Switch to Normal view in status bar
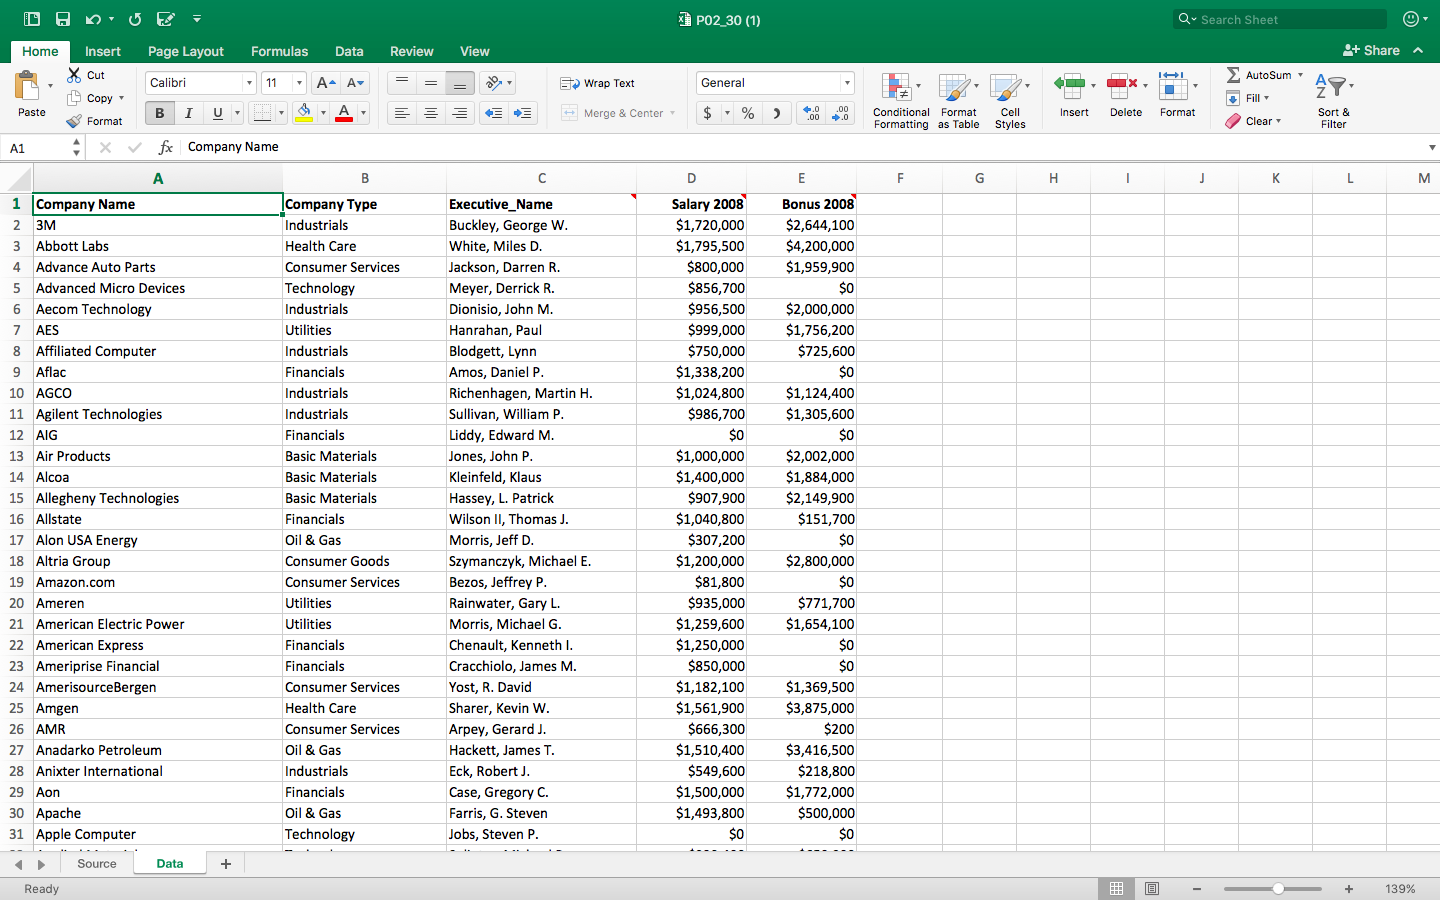The image size is (1440, 900). (1116, 889)
